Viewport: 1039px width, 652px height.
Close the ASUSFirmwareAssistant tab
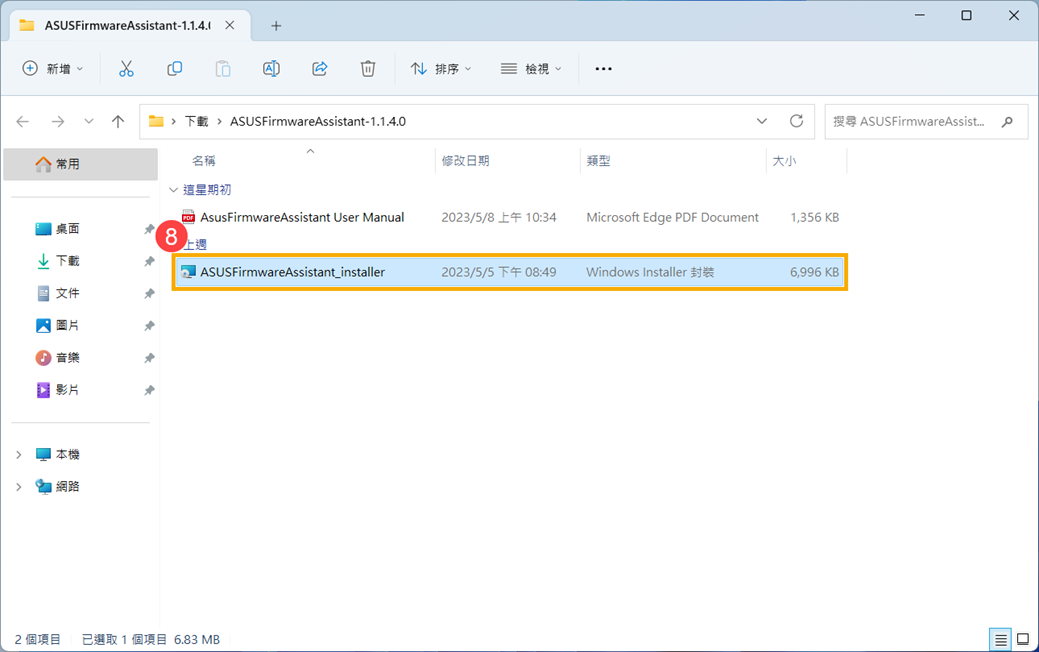tap(230, 25)
